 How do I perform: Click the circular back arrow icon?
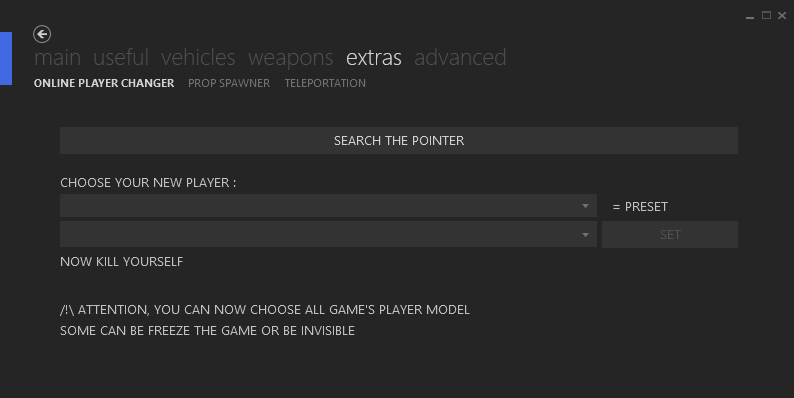[x=42, y=34]
